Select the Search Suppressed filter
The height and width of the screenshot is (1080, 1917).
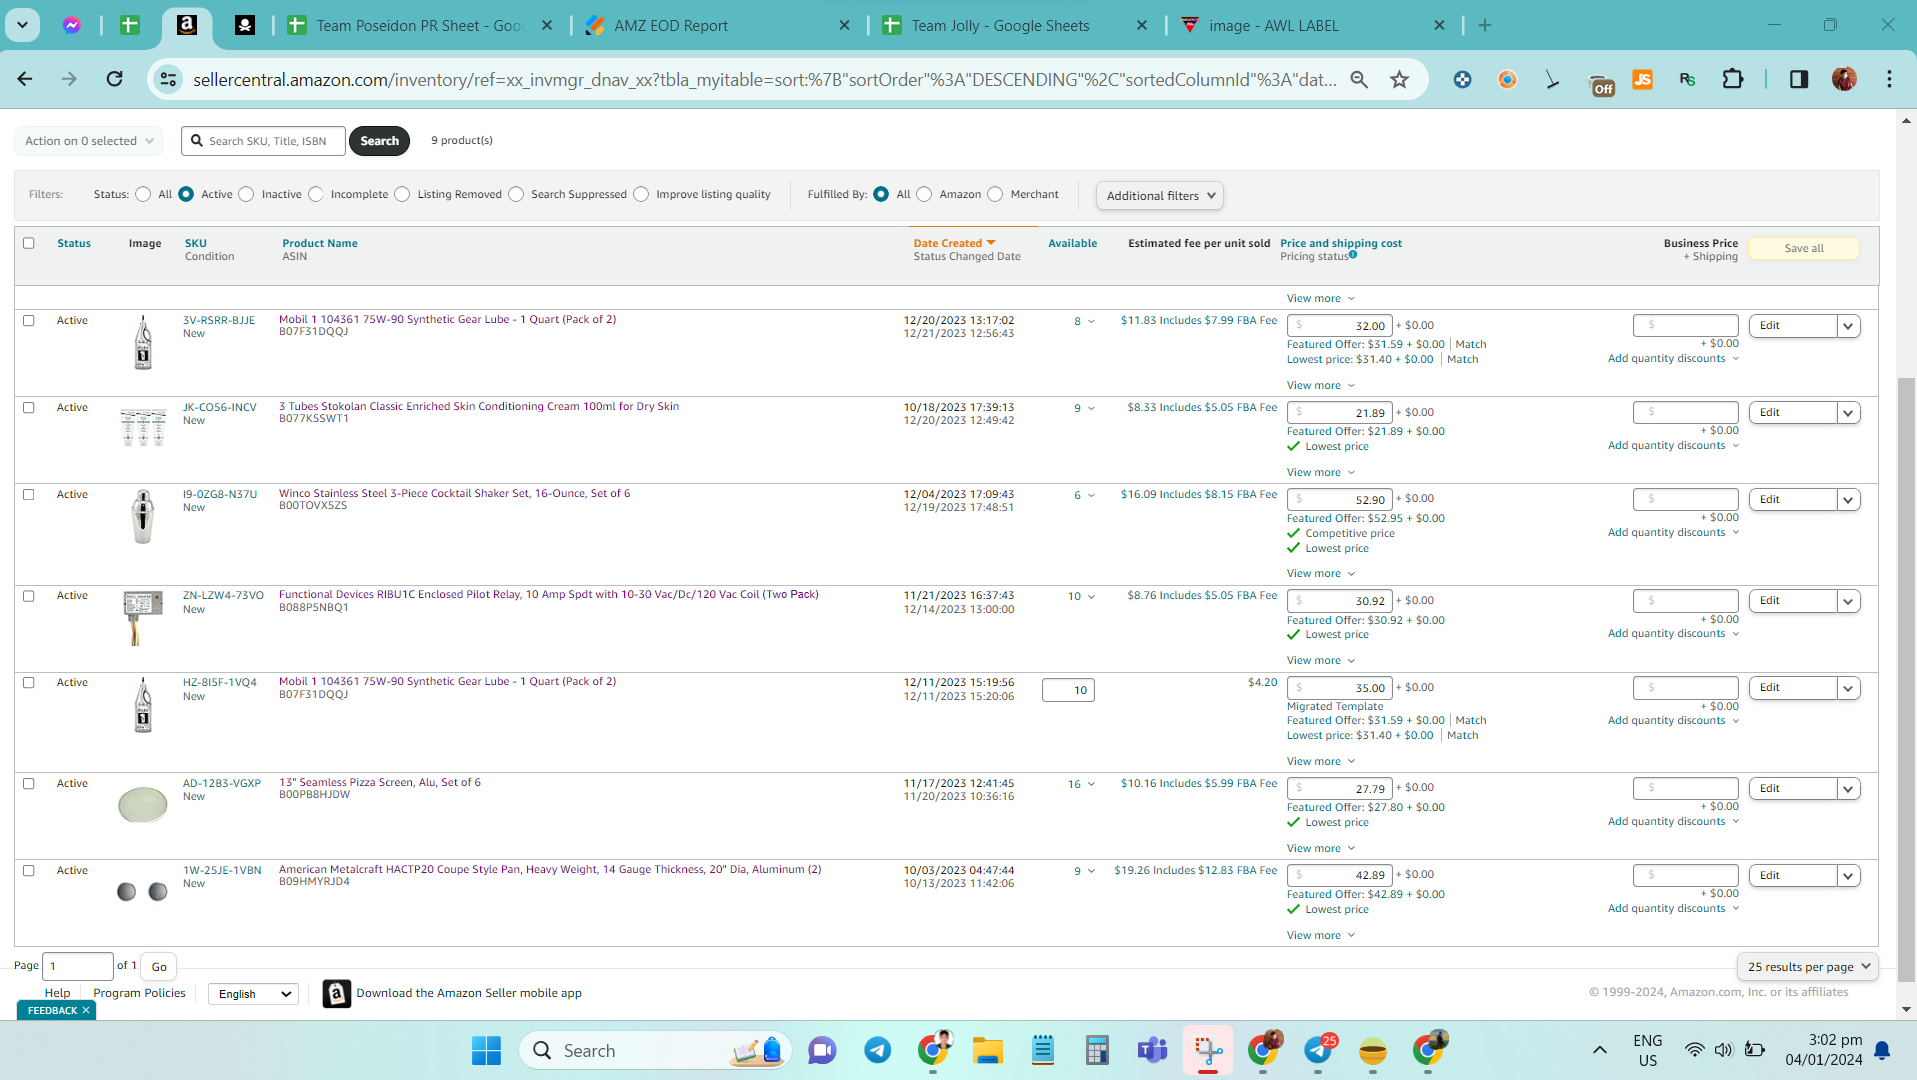pos(516,194)
